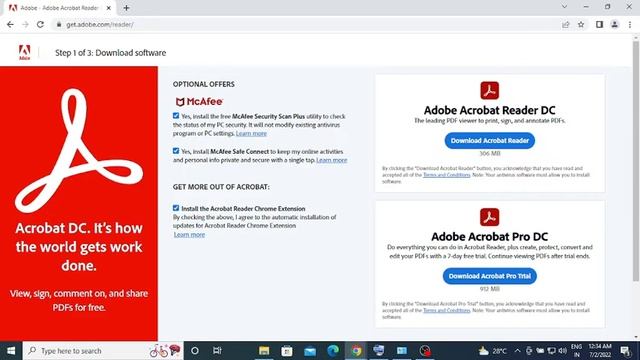
Task: Click the Adobe logo in page header
Action: click(24, 52)
